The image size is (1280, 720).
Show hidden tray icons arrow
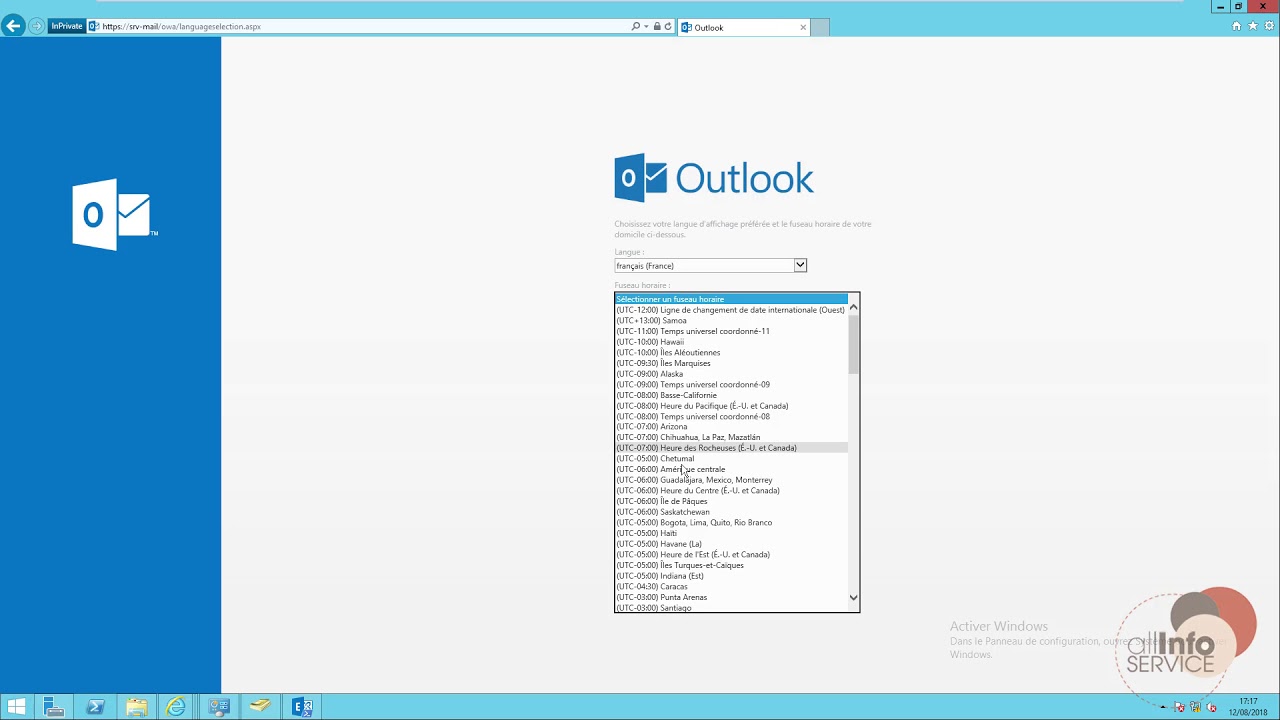[1163, 708]
